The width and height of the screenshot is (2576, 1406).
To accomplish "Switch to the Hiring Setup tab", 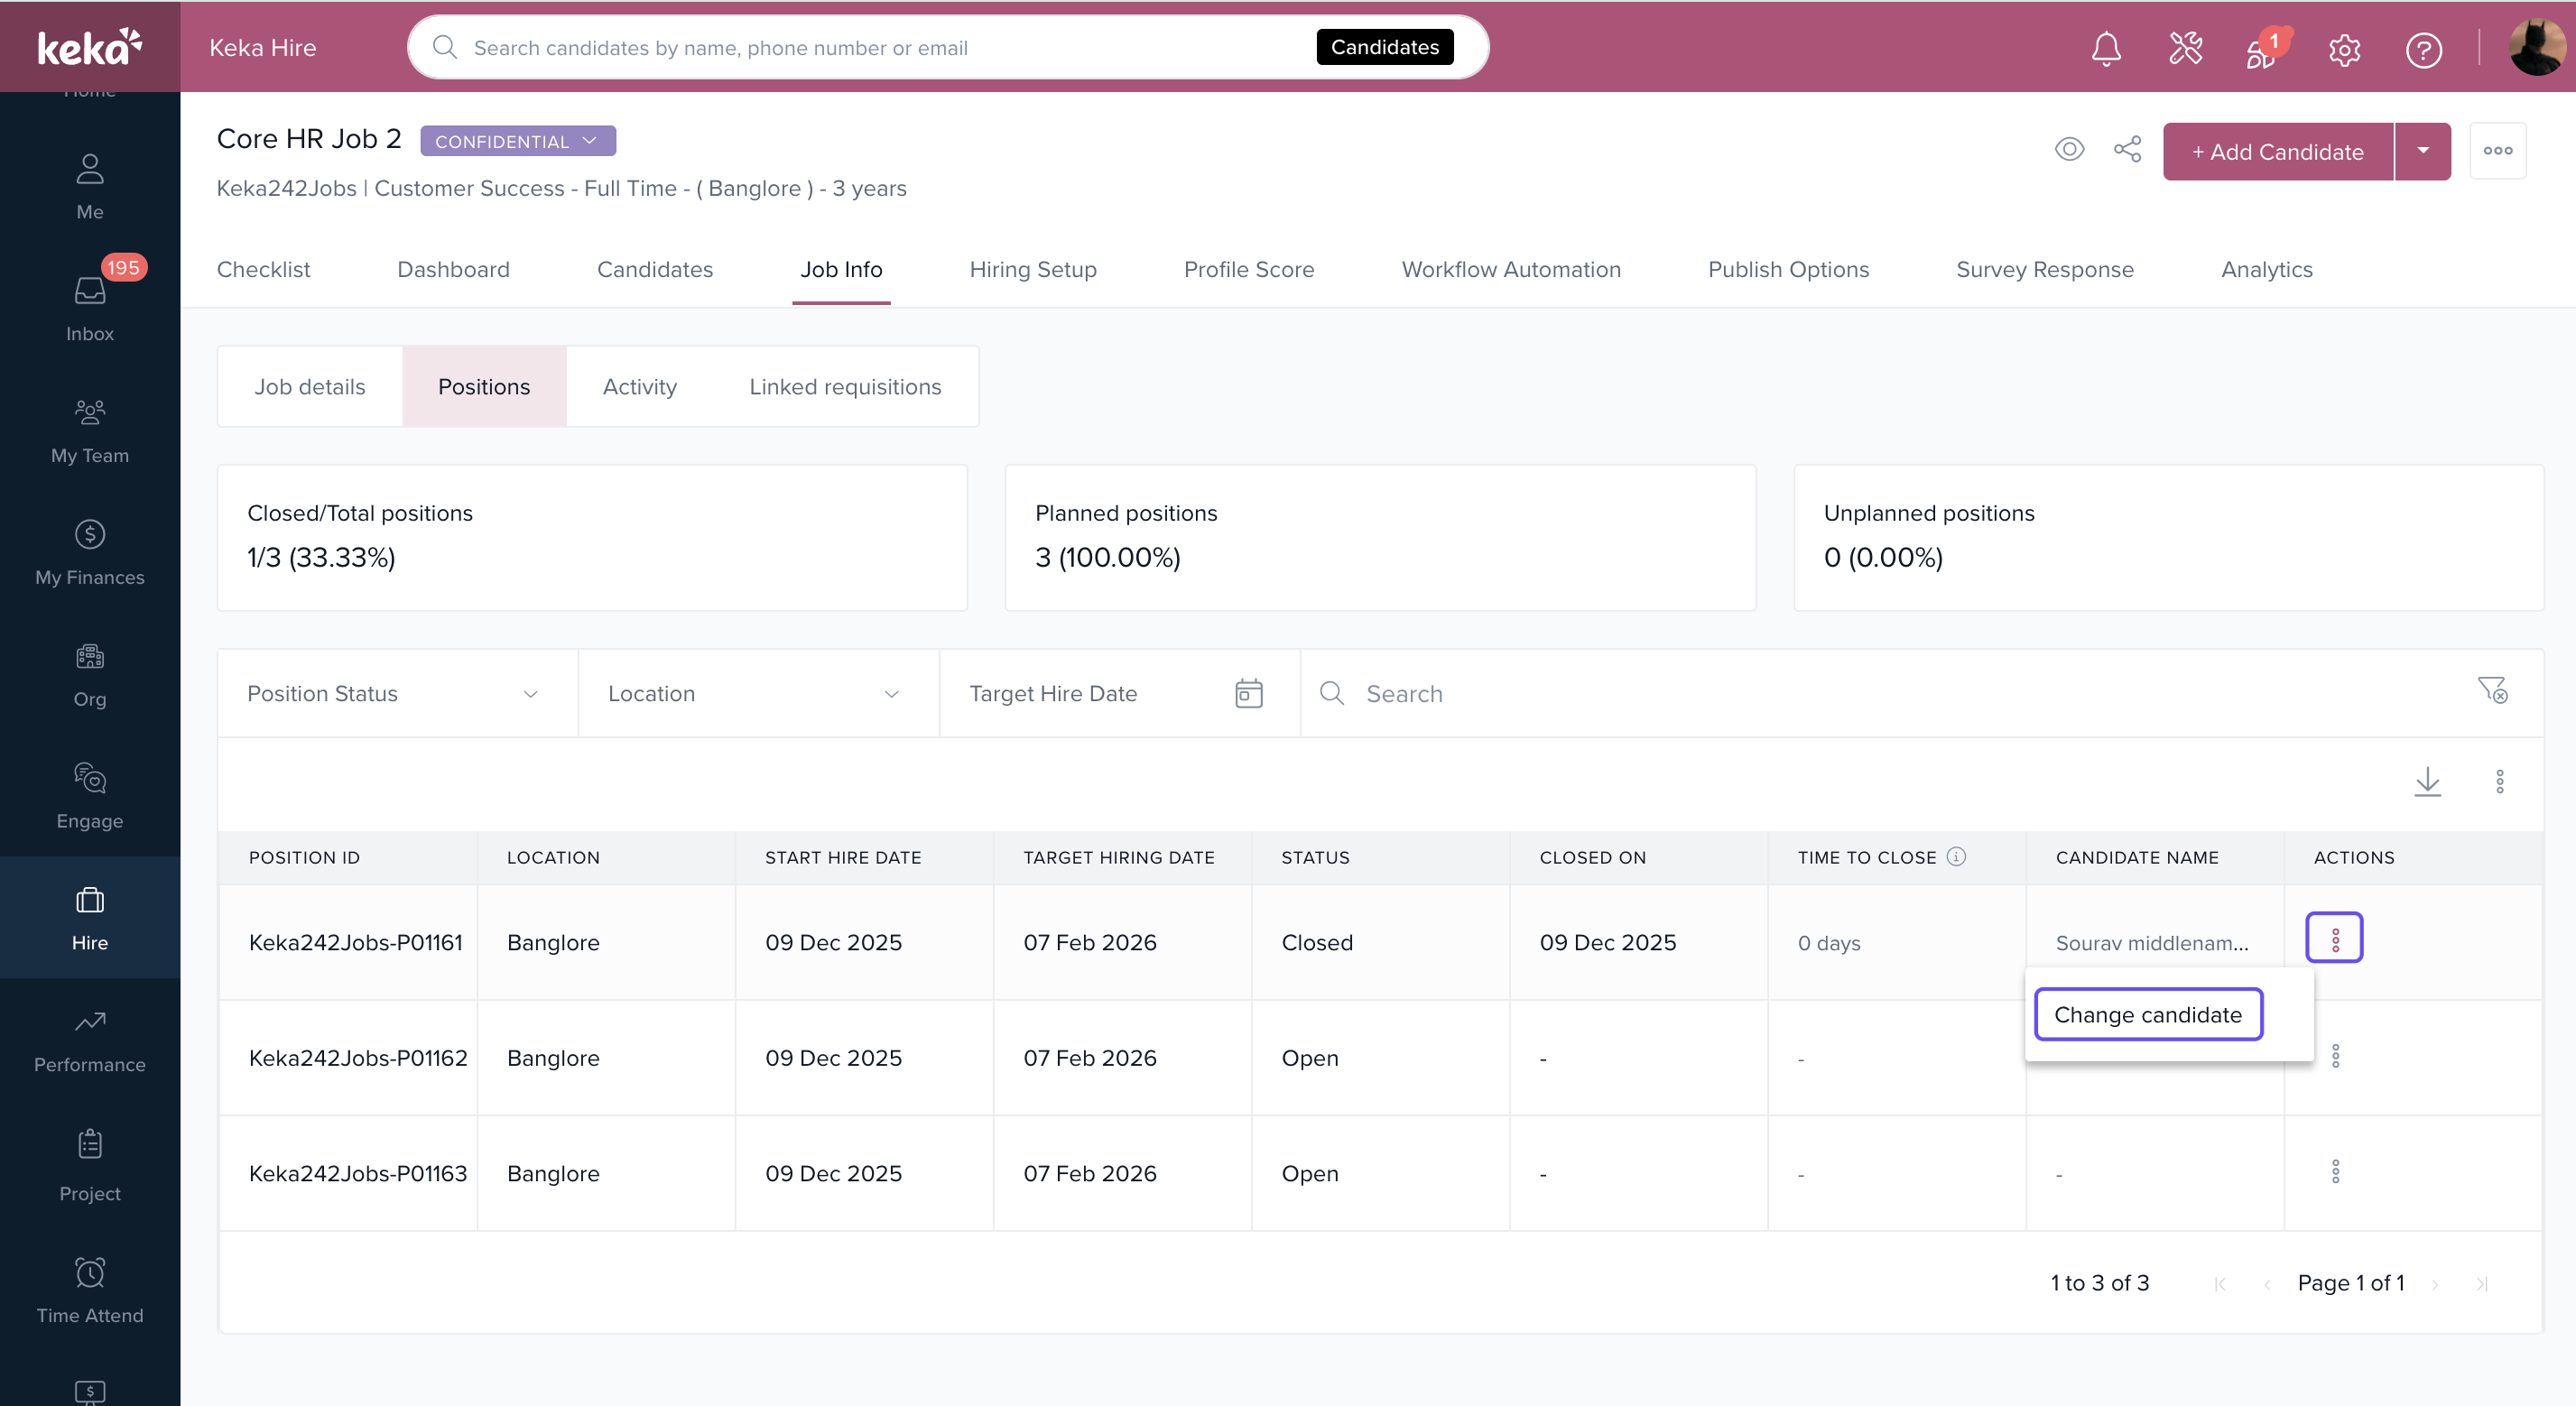I will [x=1032, y=269].
